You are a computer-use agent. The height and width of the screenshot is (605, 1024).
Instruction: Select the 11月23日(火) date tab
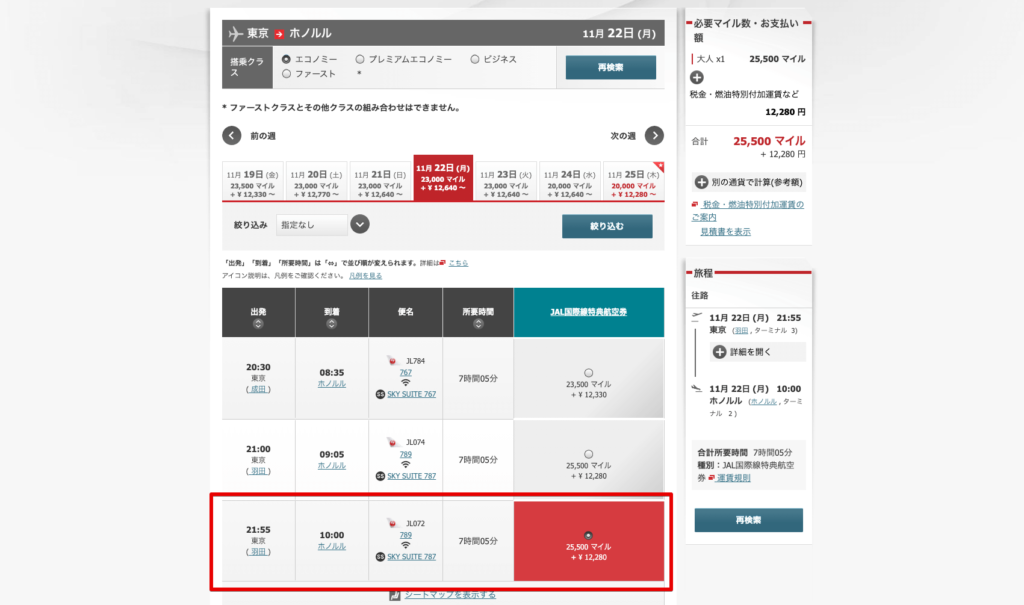pos(506,181)
